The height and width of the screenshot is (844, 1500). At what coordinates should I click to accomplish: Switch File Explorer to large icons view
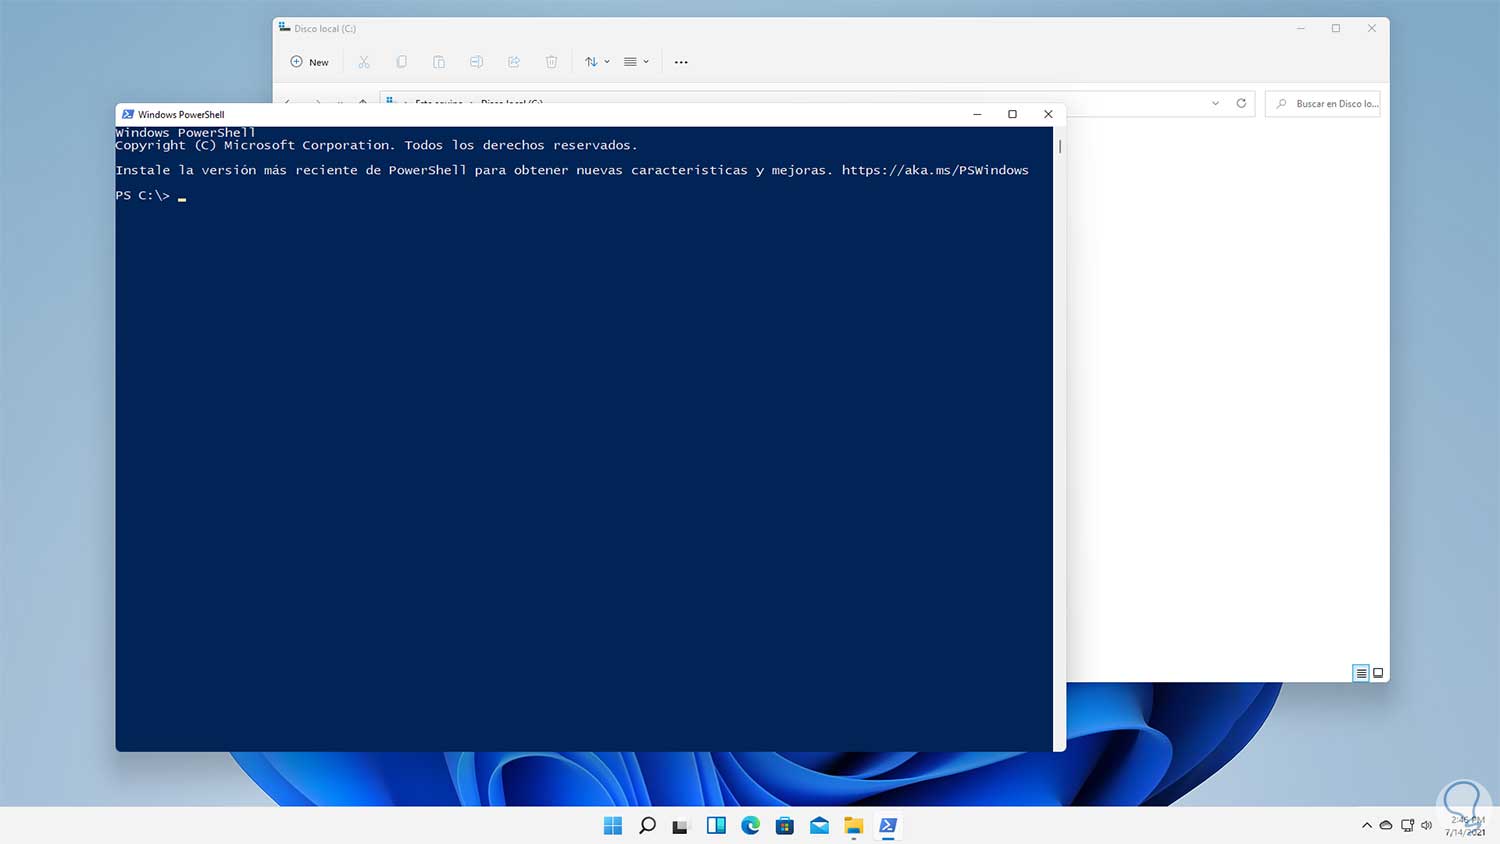tap(1378, 673)
